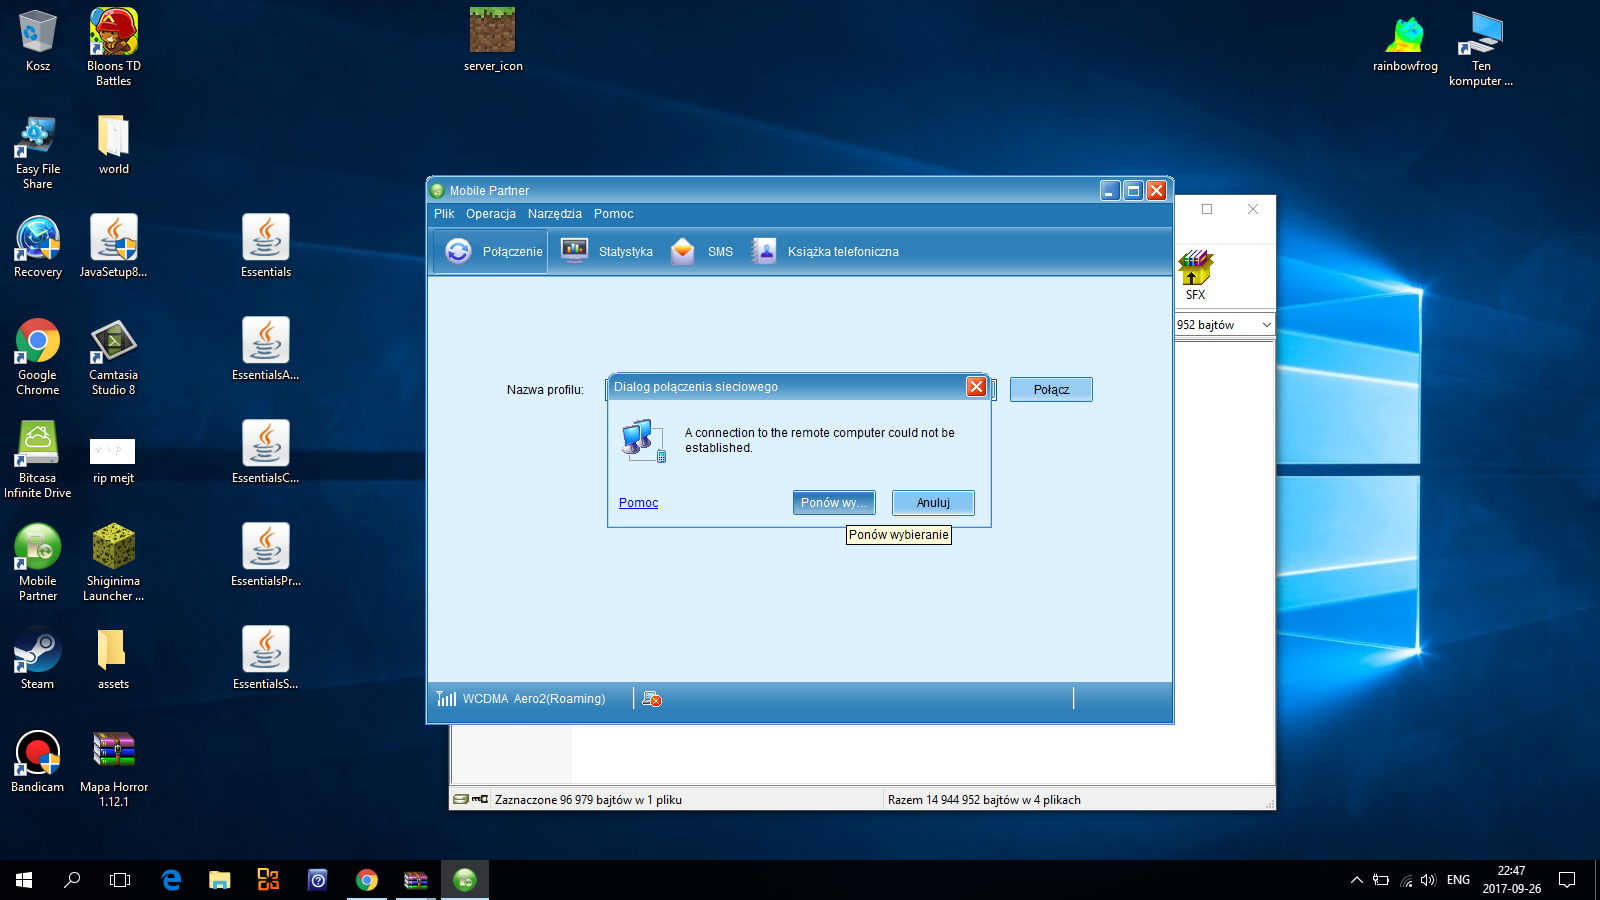The width and height of the screenshot is (1600, 900).
Task: Open Mobile Partner in the taskbar
Action: (465, 880)
